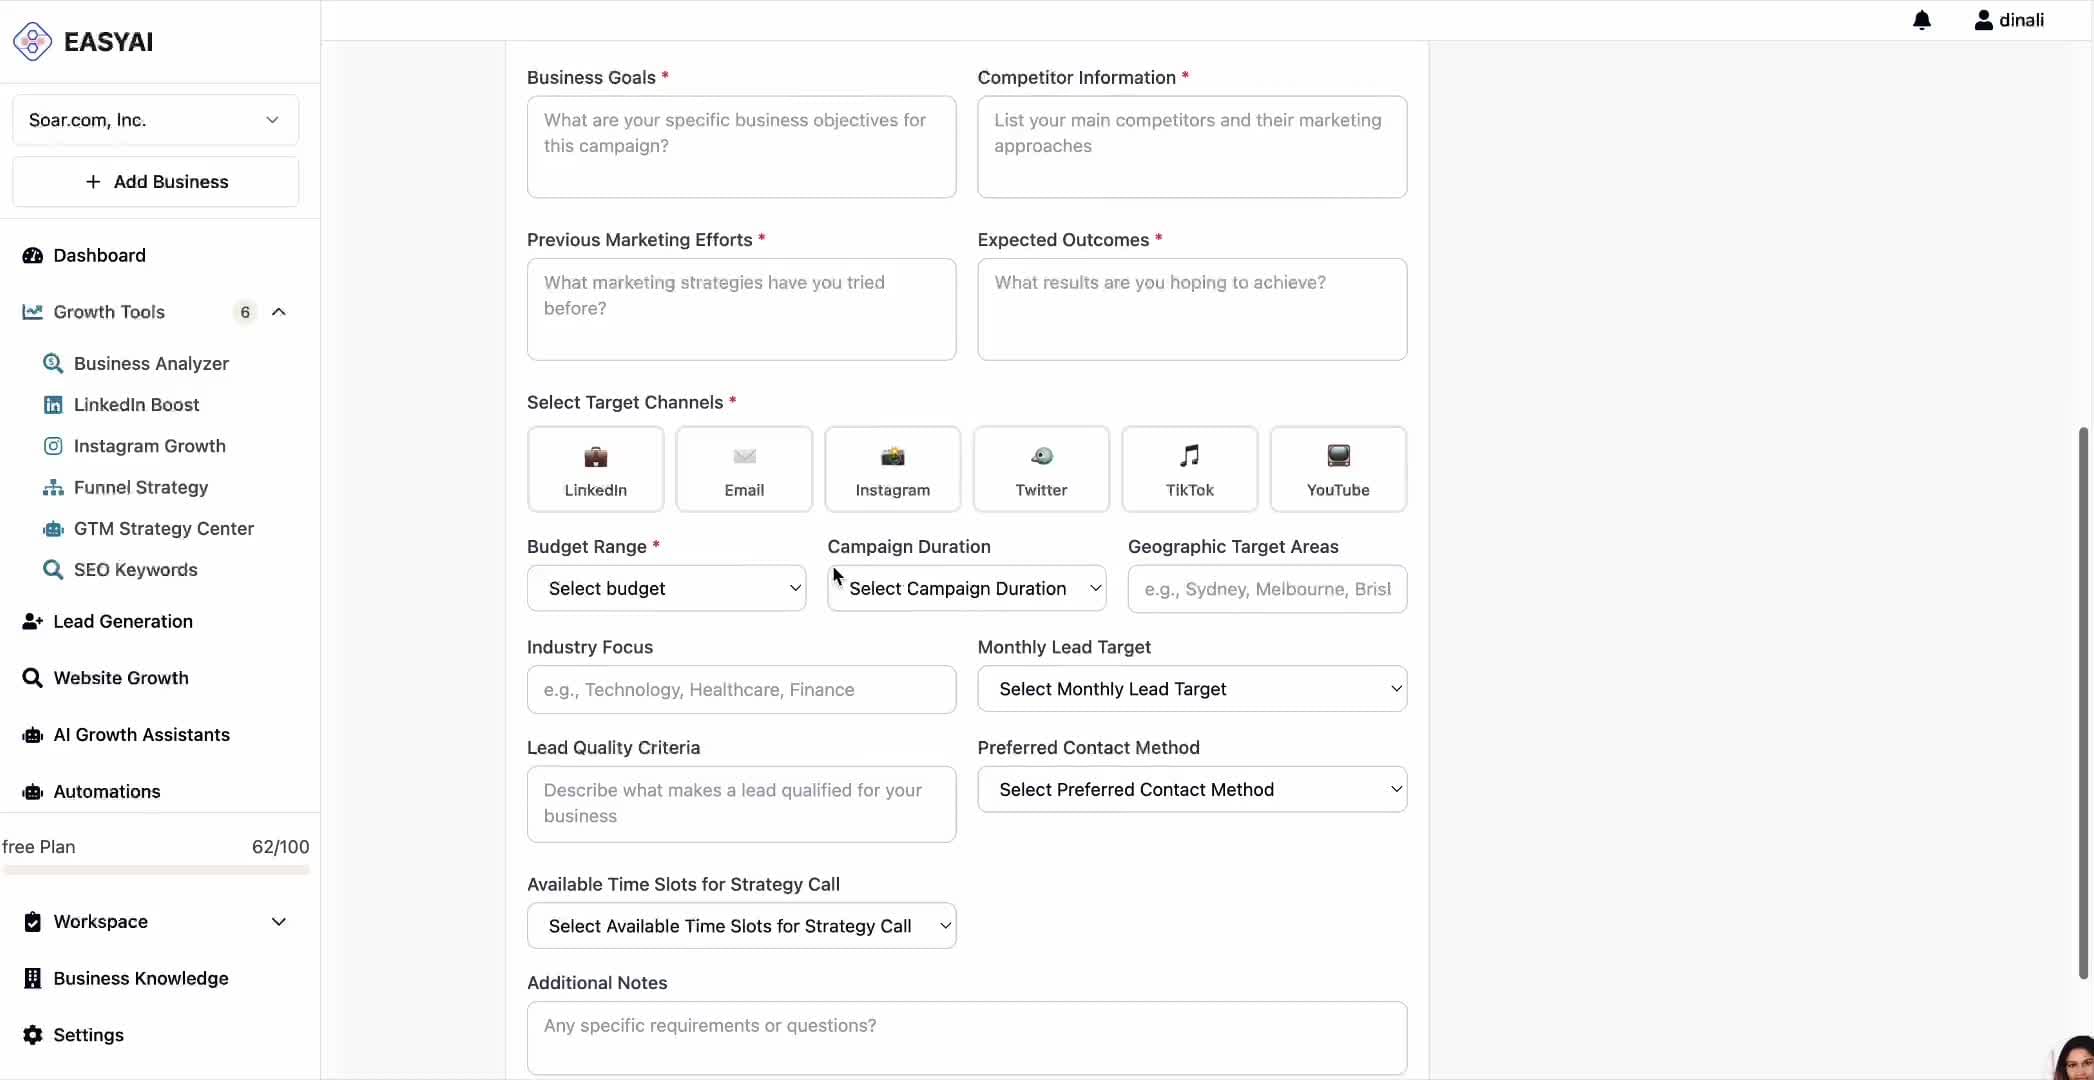The image size is (2094, 1080).
Task: Click the Automations robot icon
Action: coord(32,792)
